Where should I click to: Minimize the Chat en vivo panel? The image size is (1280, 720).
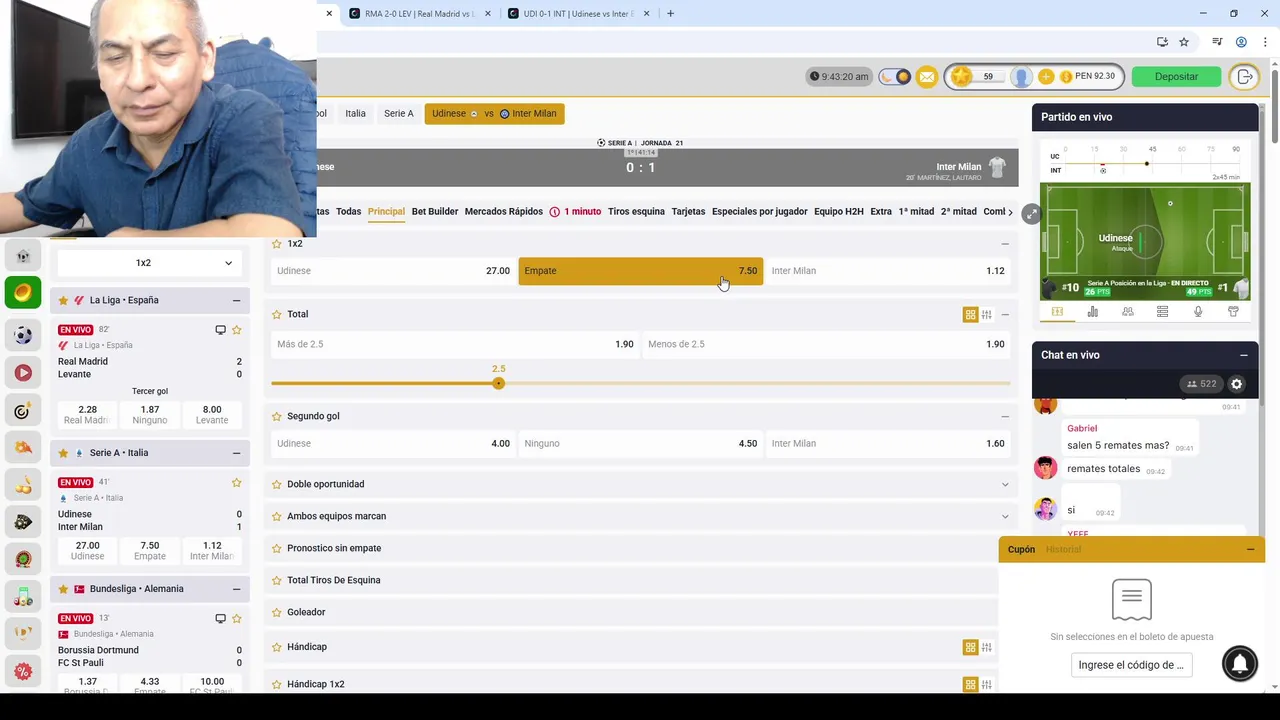click(x=1244, y=355)
